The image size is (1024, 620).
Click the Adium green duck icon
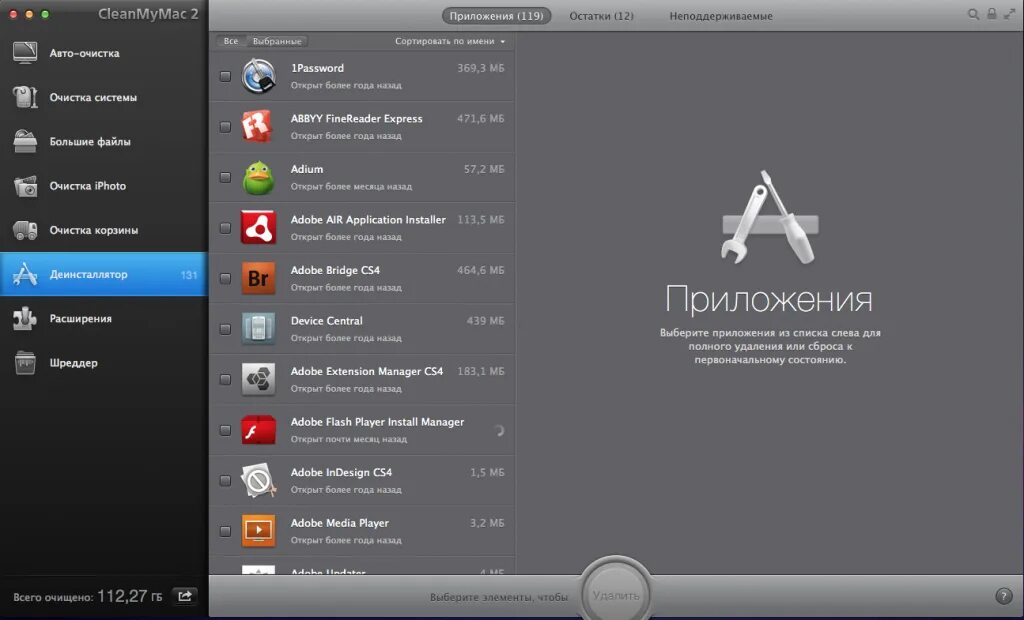coord(259,177)
